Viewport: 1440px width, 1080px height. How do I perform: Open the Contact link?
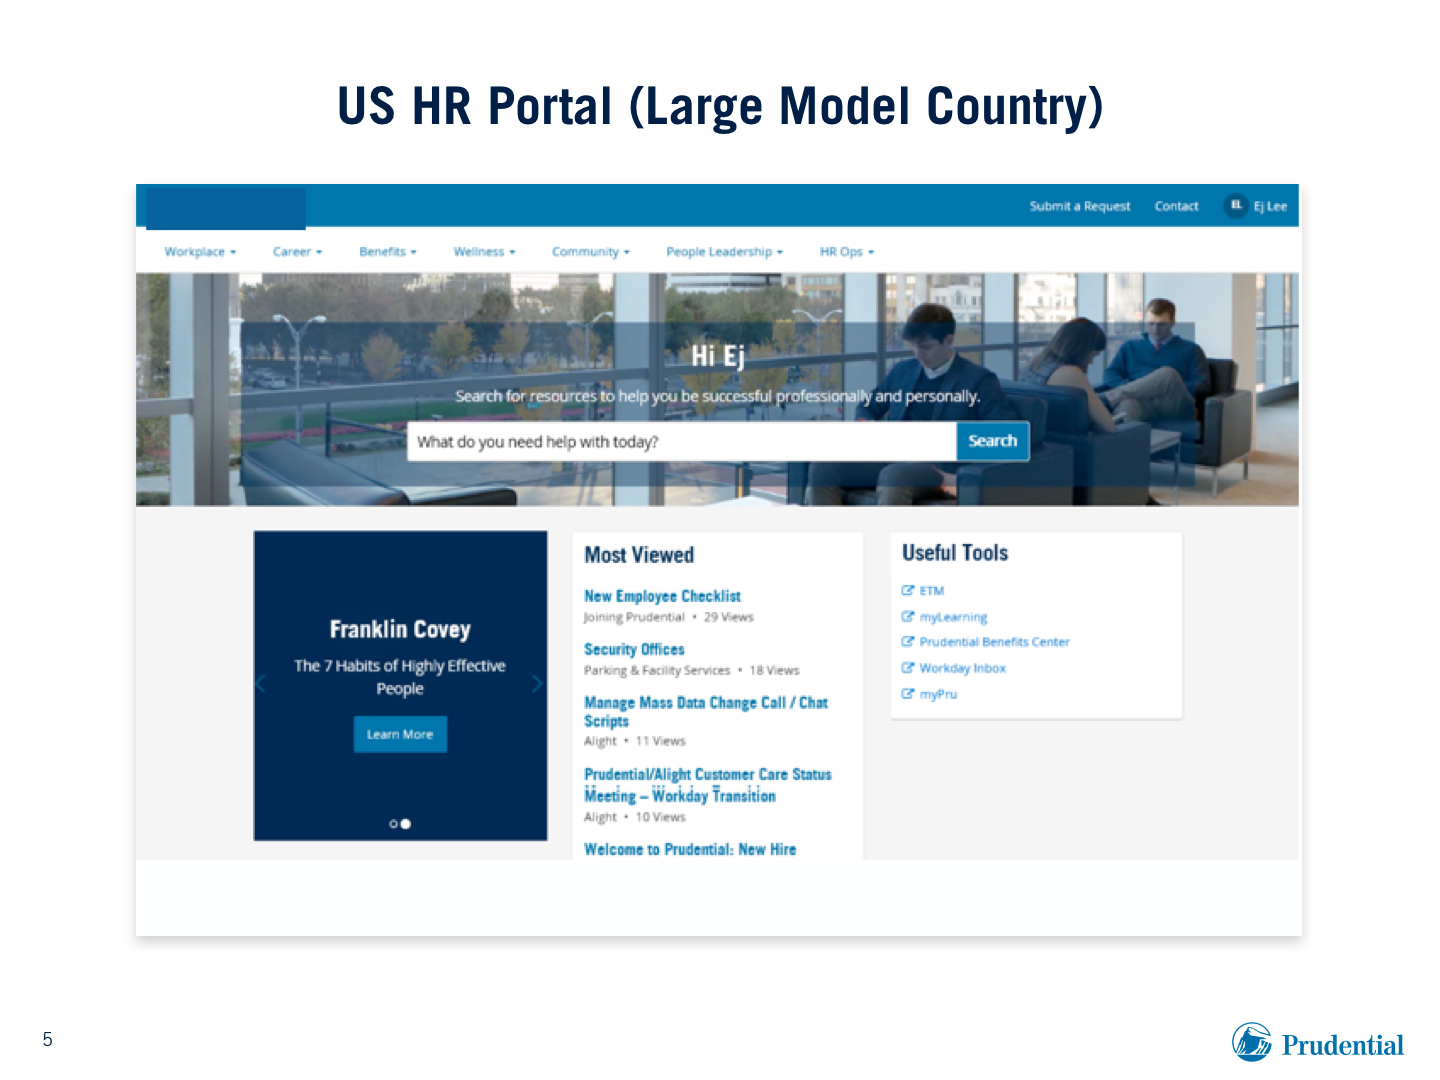pyautogui.click(x=1176, y=206)
